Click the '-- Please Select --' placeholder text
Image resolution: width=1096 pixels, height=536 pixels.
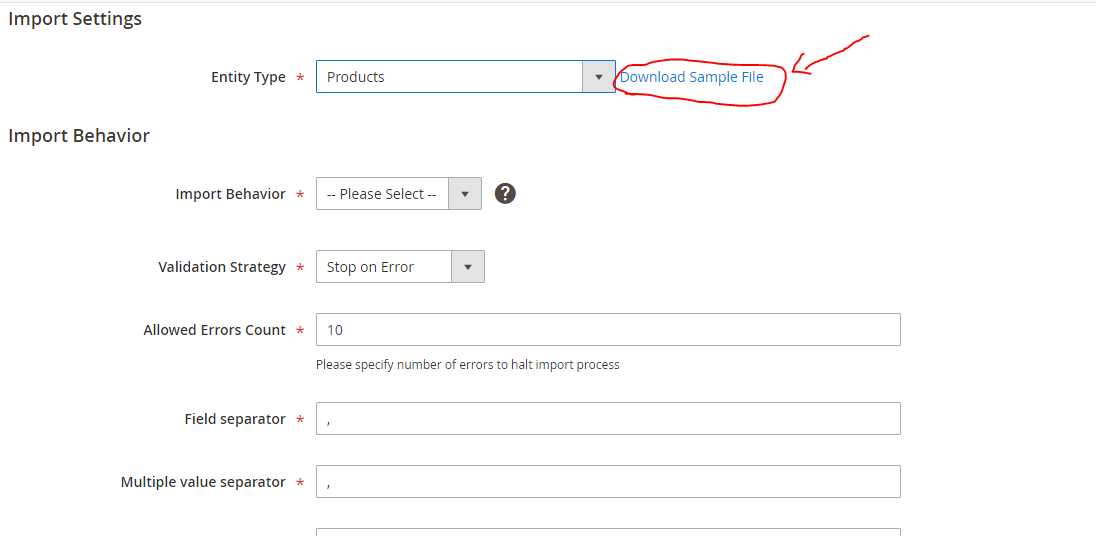coord(381,194)
